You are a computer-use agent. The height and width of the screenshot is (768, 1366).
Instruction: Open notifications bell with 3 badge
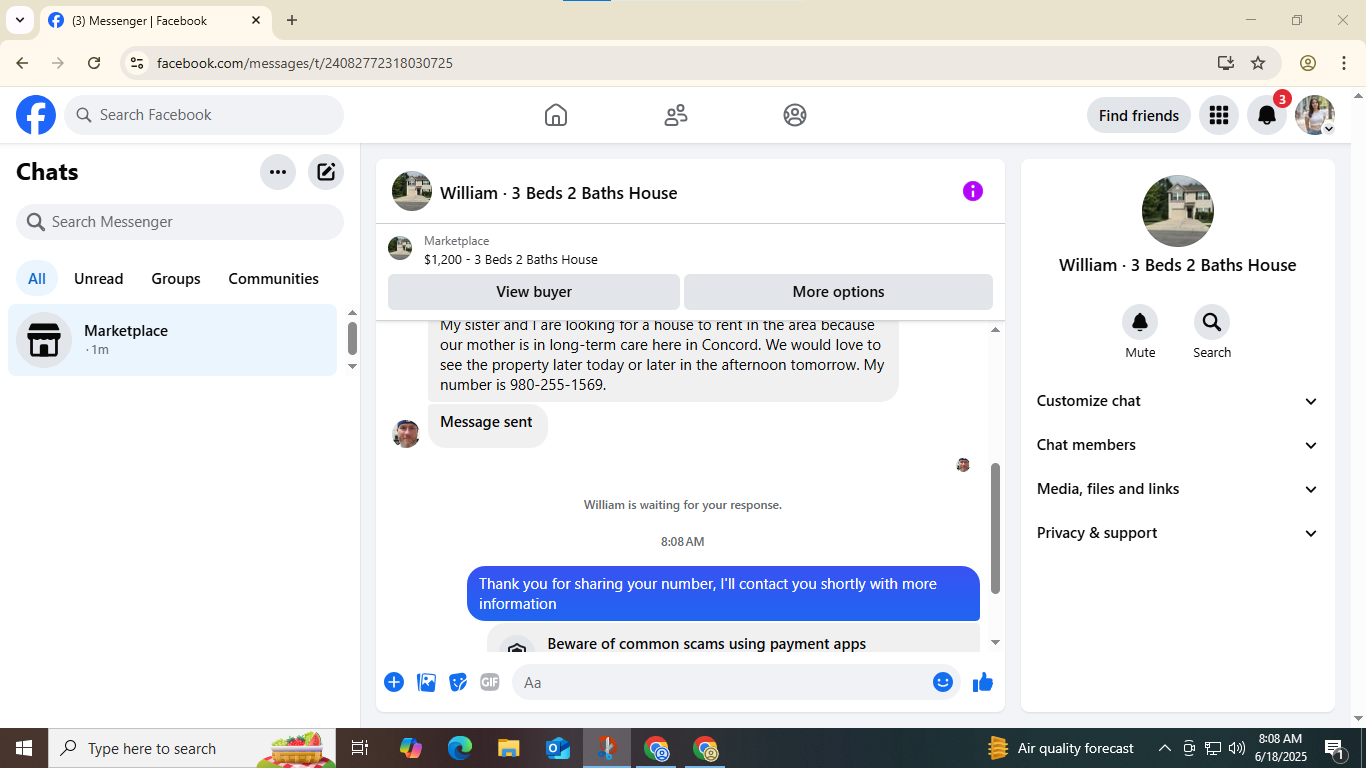pyautogui.click(x=1267, y=115)
